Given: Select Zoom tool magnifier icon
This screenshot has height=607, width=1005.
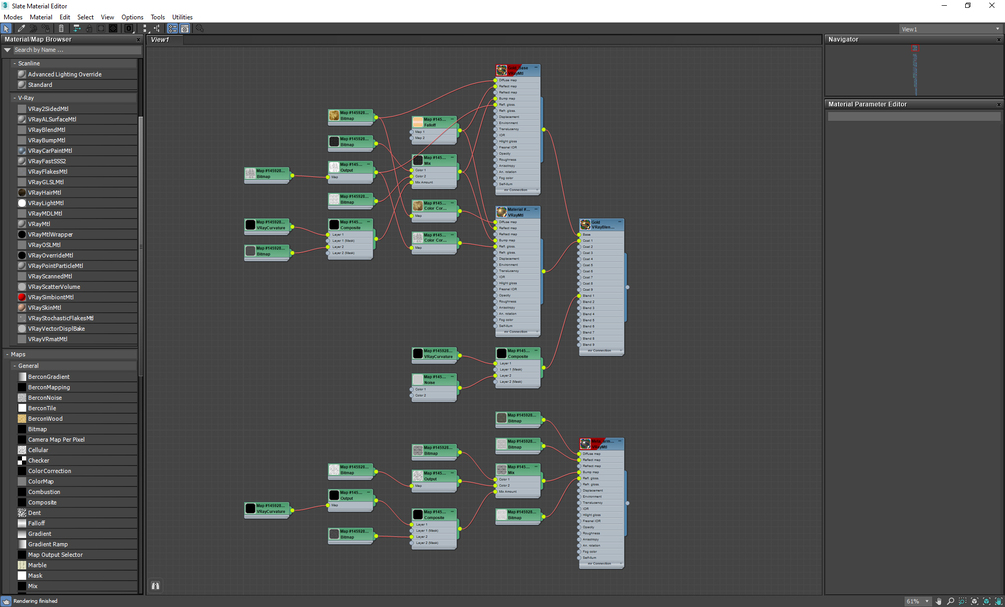Looking at the screenshot, I should [951, 601].
